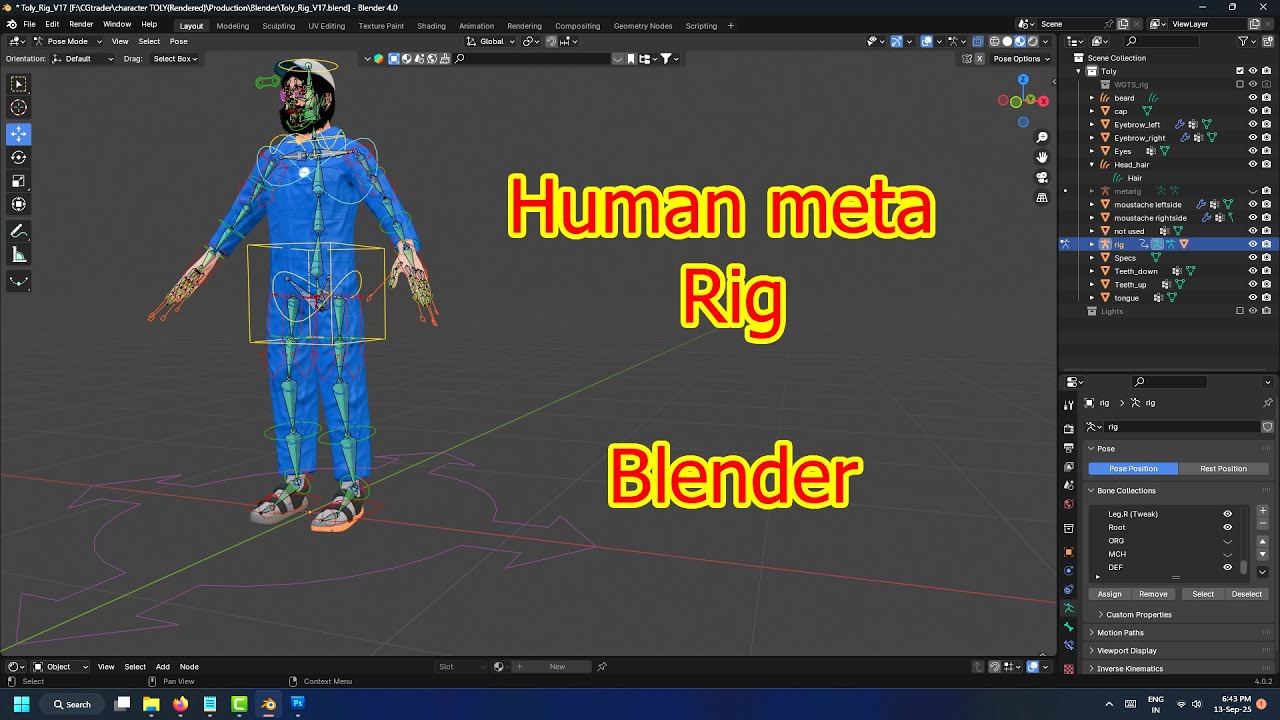Open the Texture properties checker tab
Screen dimensions: 1280x720
1069,669
